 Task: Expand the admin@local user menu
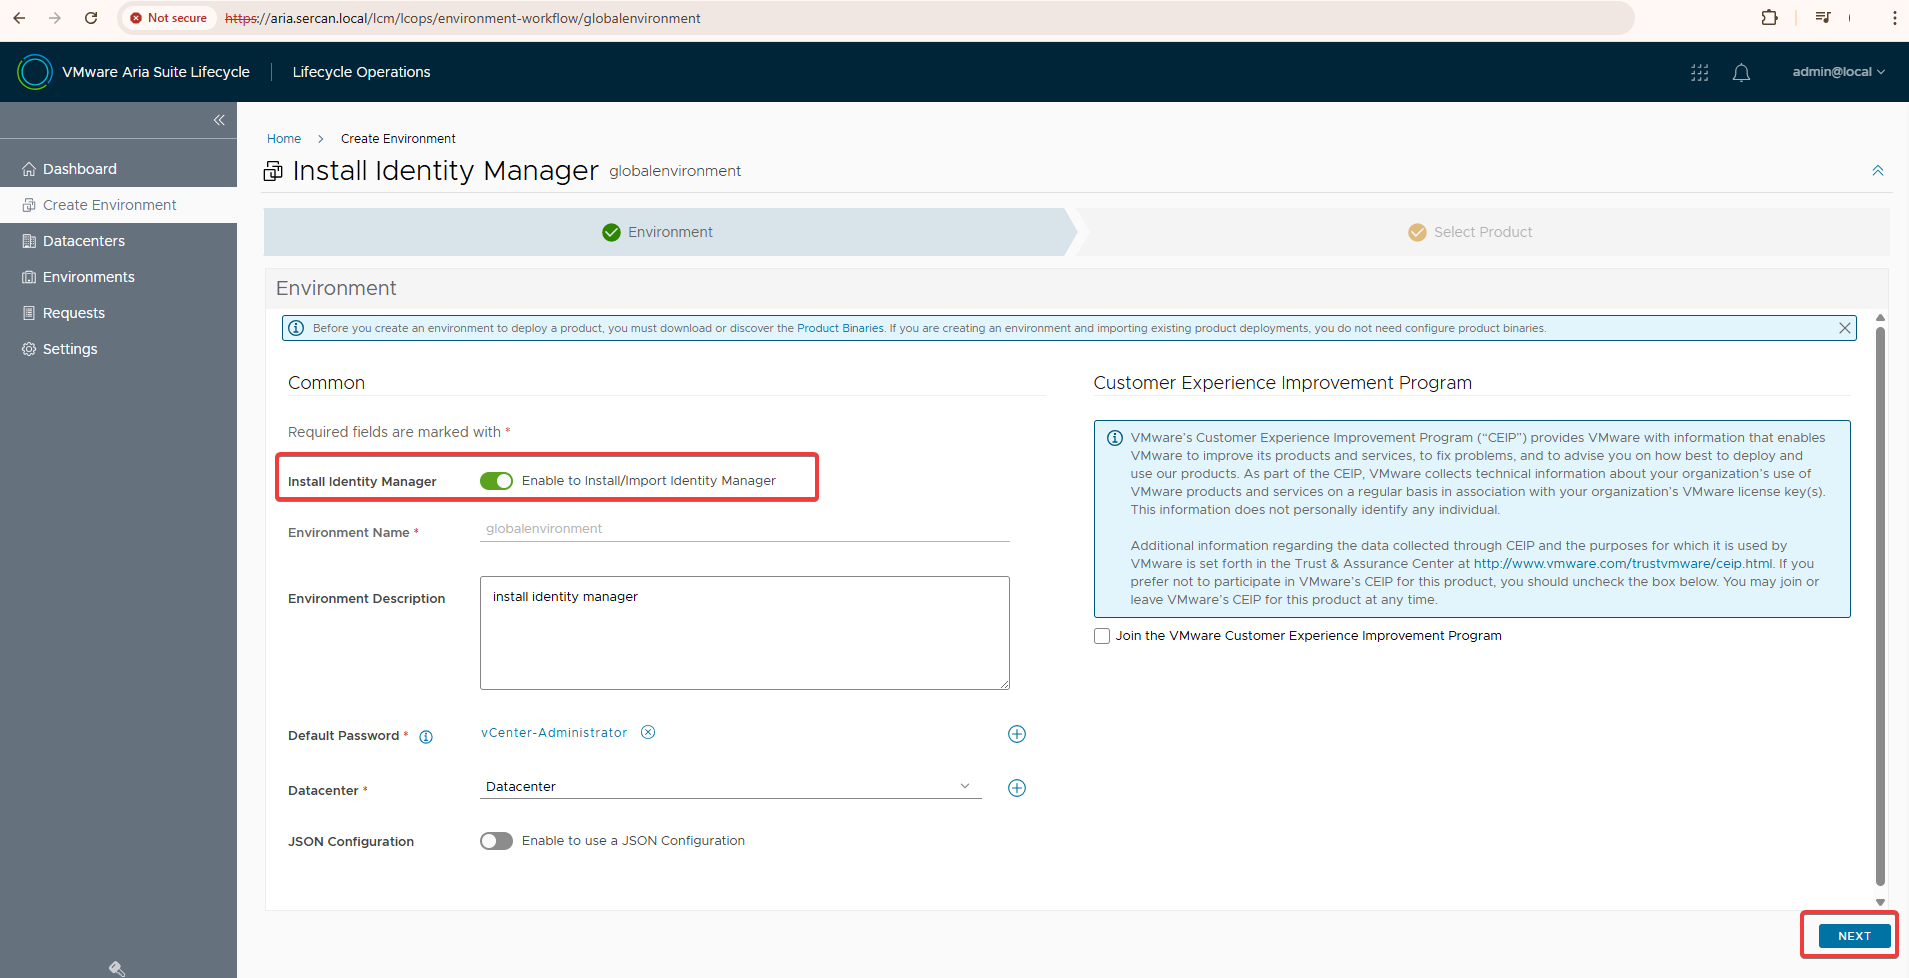pos(1837,72)
